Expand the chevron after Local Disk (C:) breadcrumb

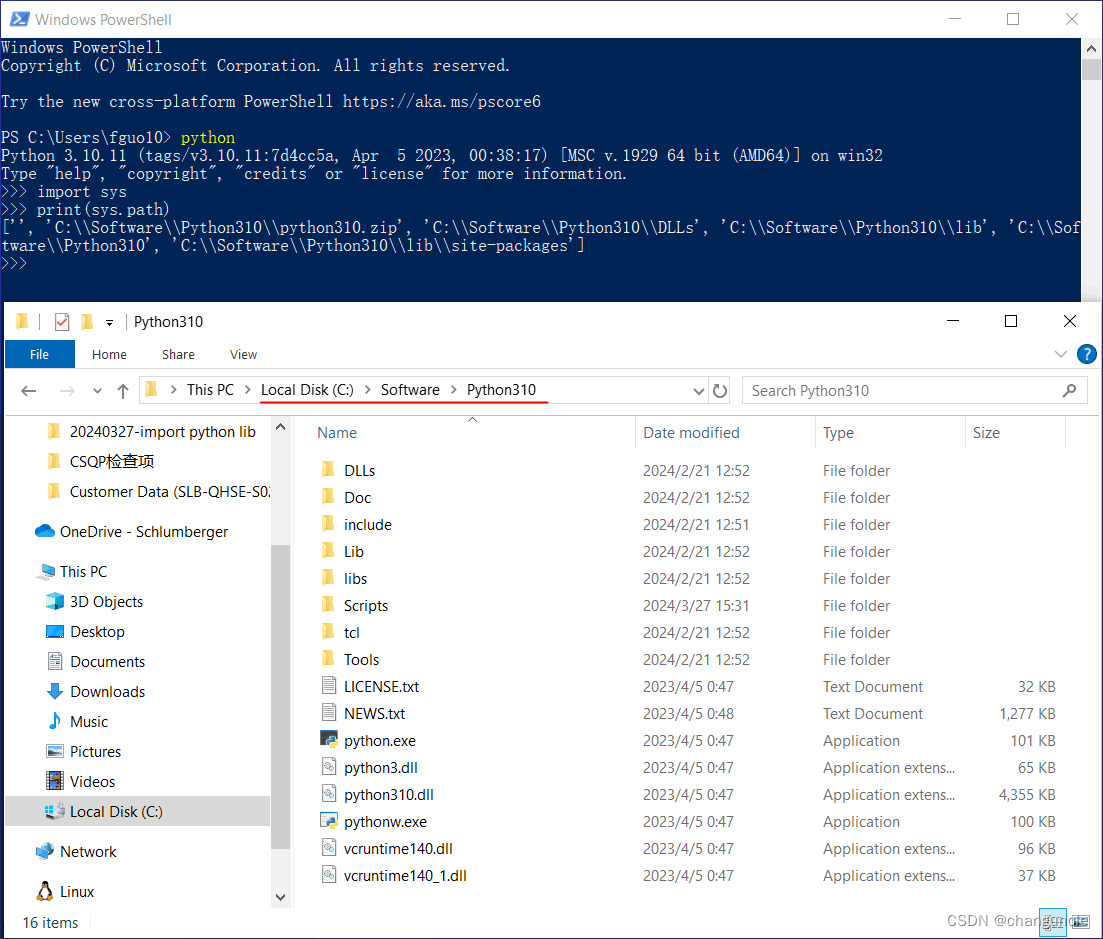pyautogui.click(x=367, y=390)
